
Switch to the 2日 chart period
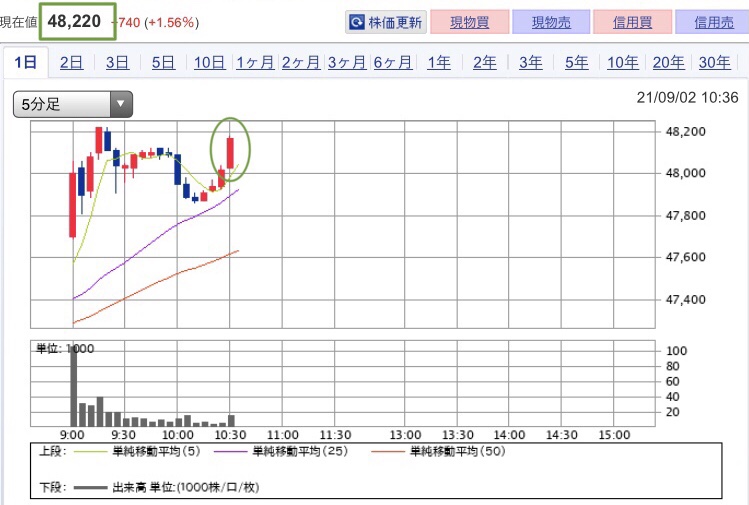pos(71,62)
